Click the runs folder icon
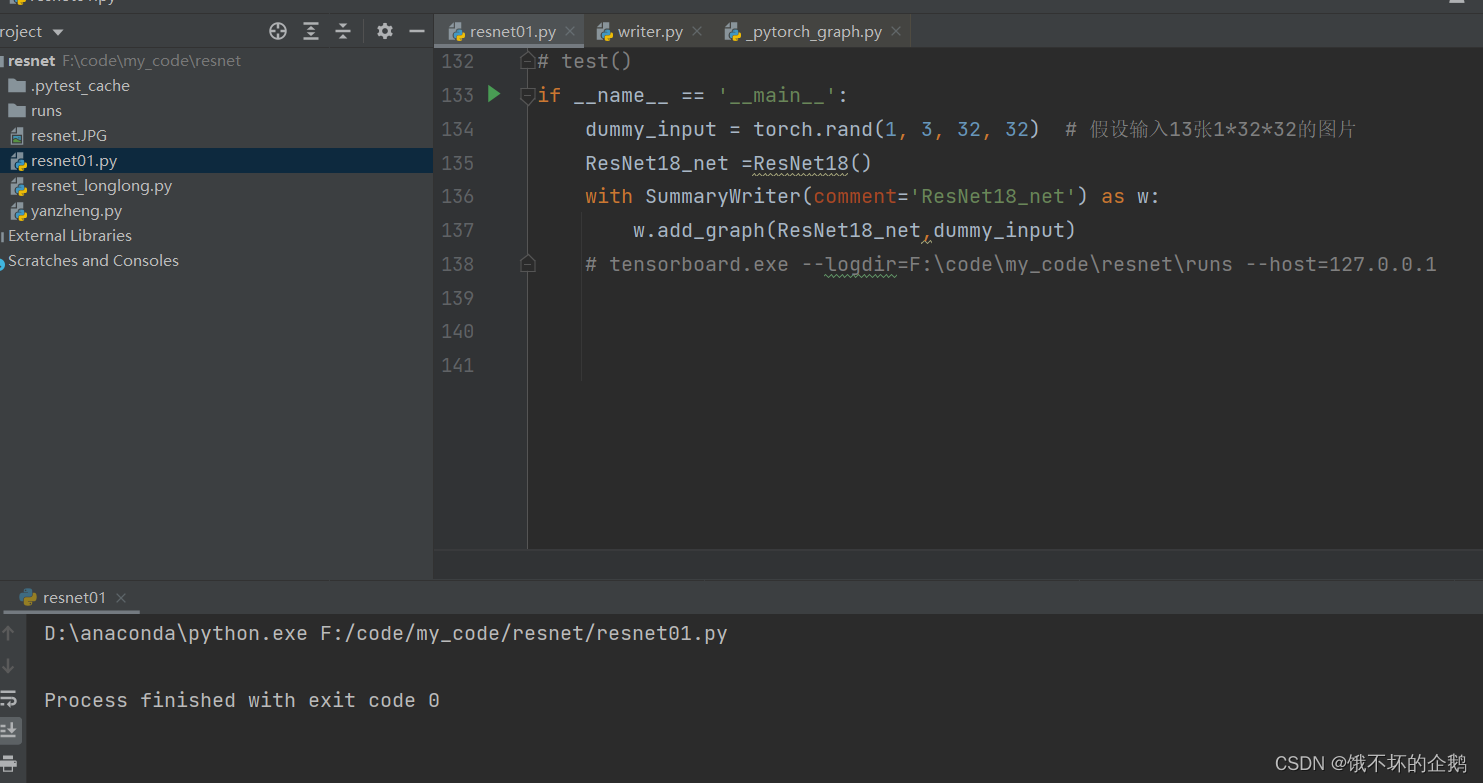Image resolution: width=1483 pixels, height=783 pixels. (x=17, y=110)
